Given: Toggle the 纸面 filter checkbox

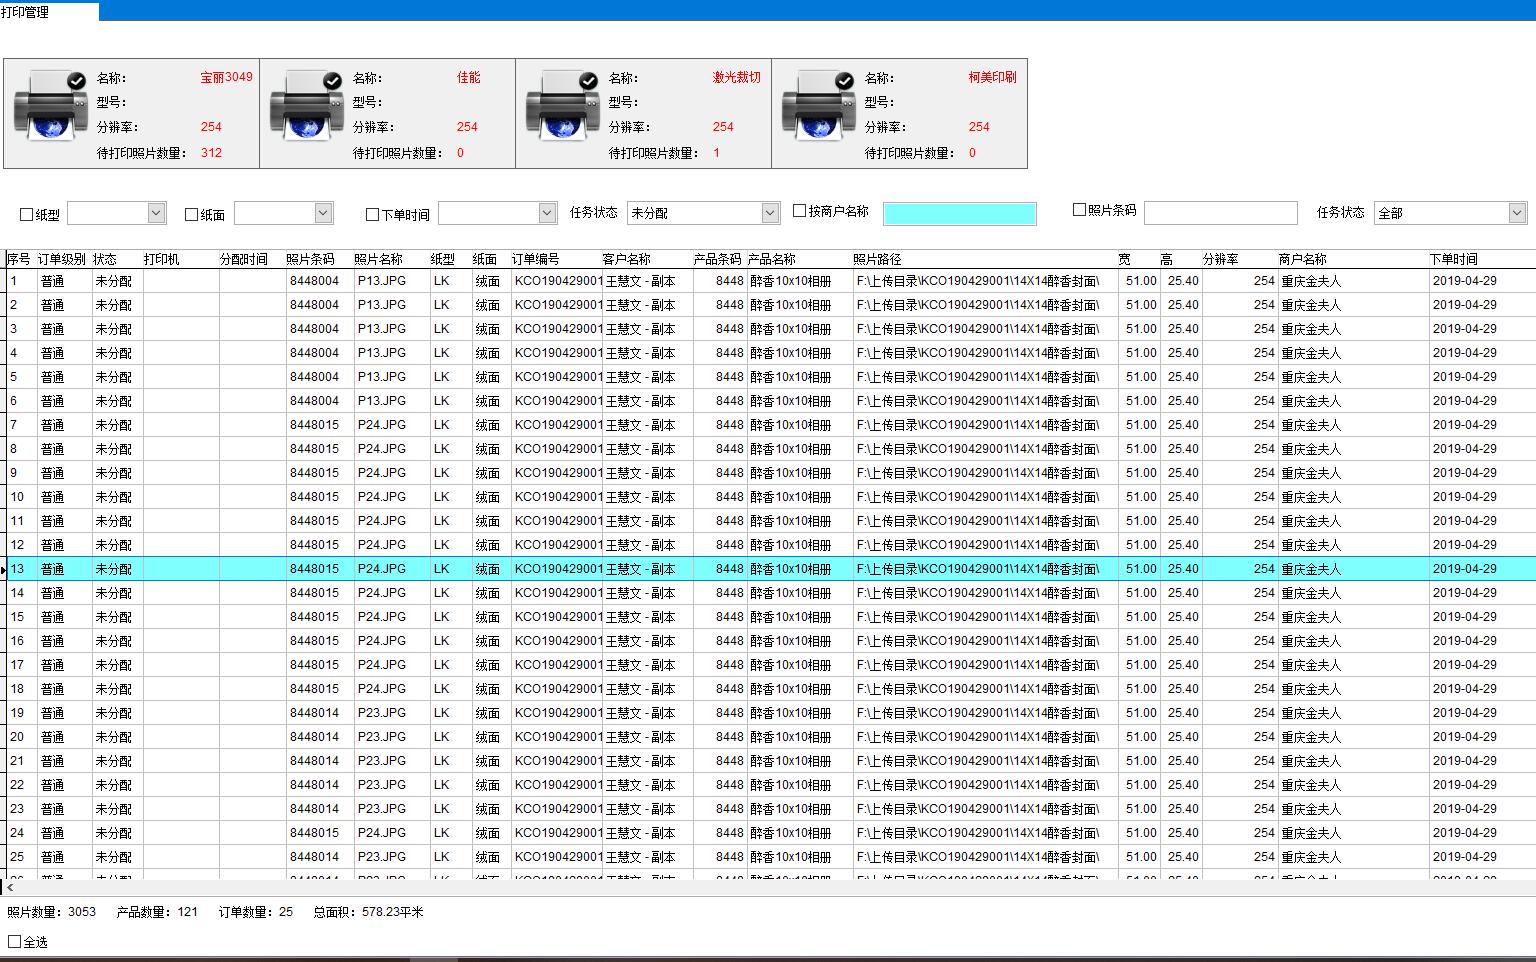Looking at the screenshot, I should tap(192, 214).
